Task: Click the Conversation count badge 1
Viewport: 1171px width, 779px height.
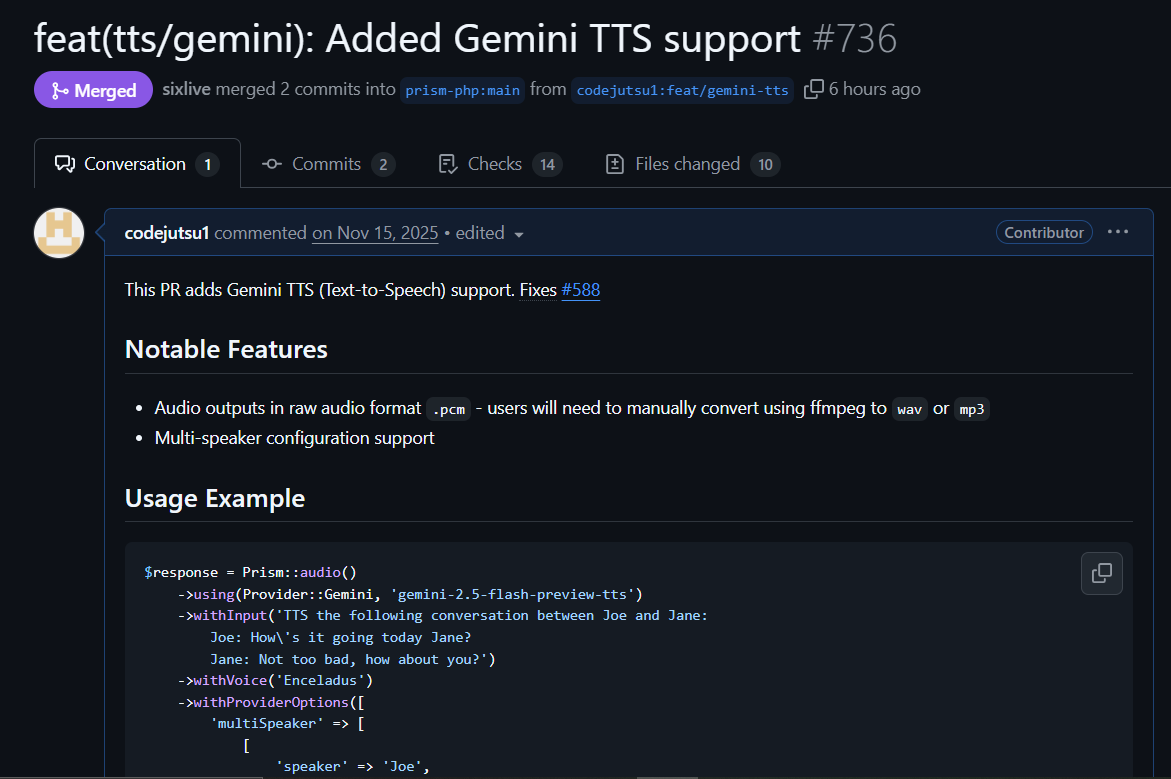Action: click(208, 164)
